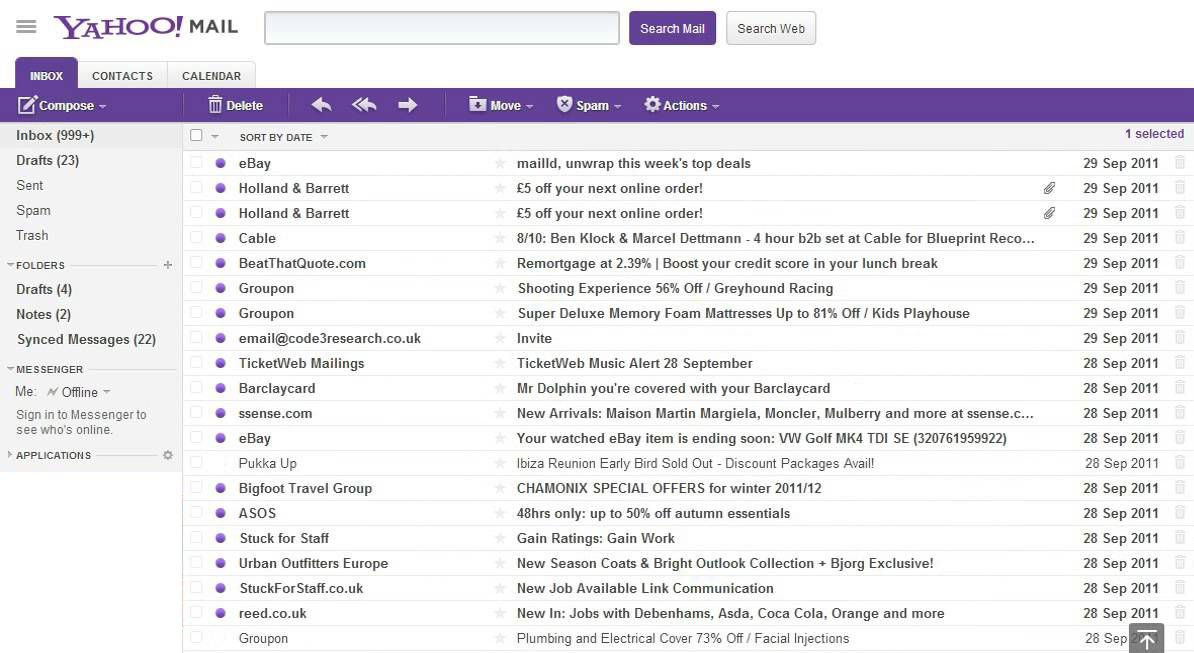Viewport: 1194px width, 653px height.
Task: Click the forward arrow icon in the toolbar
Action: coord(407,105)
